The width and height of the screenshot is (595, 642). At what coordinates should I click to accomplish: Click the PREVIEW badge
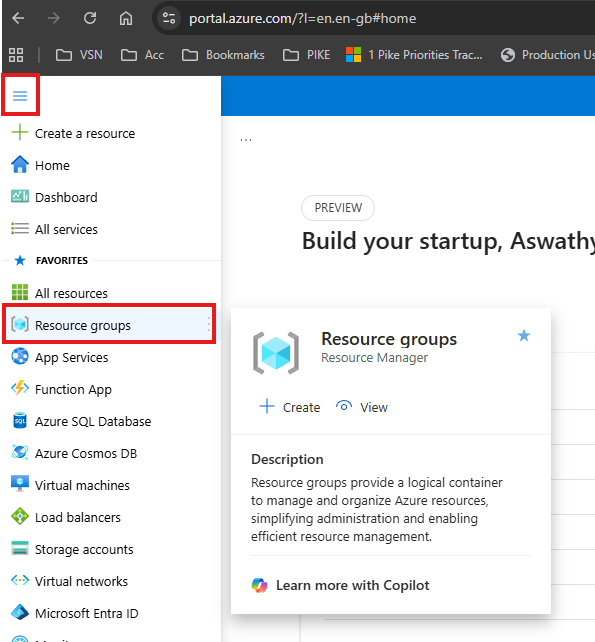pos(338,208)
